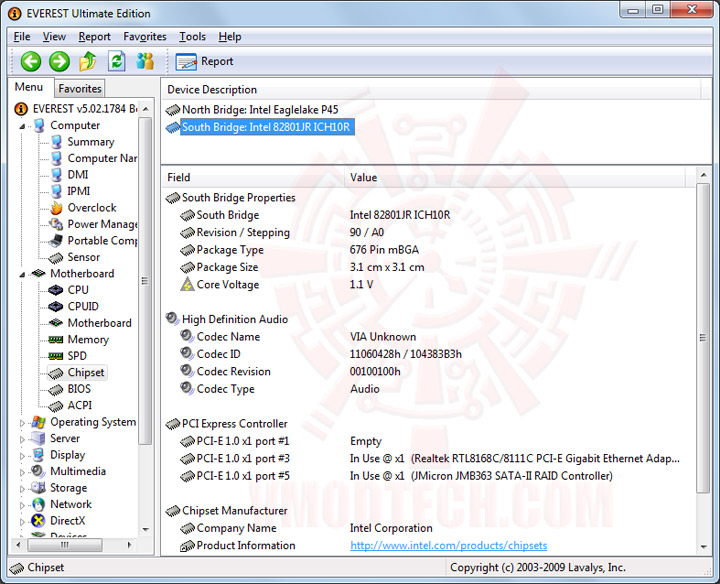Viewport: 720px width, 584px height.
Task: Open DMI under Computer
Action: pos(78,174)
